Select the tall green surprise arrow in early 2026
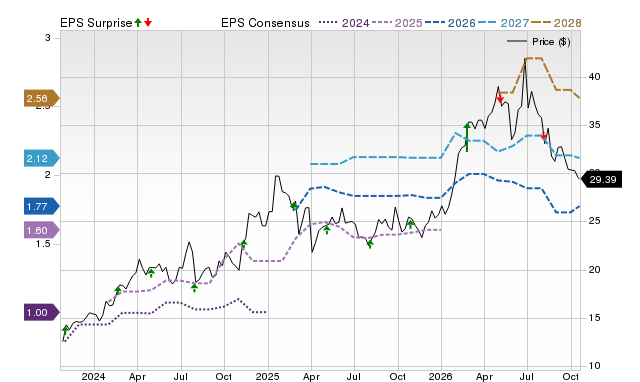 click(x=467, y=137)
